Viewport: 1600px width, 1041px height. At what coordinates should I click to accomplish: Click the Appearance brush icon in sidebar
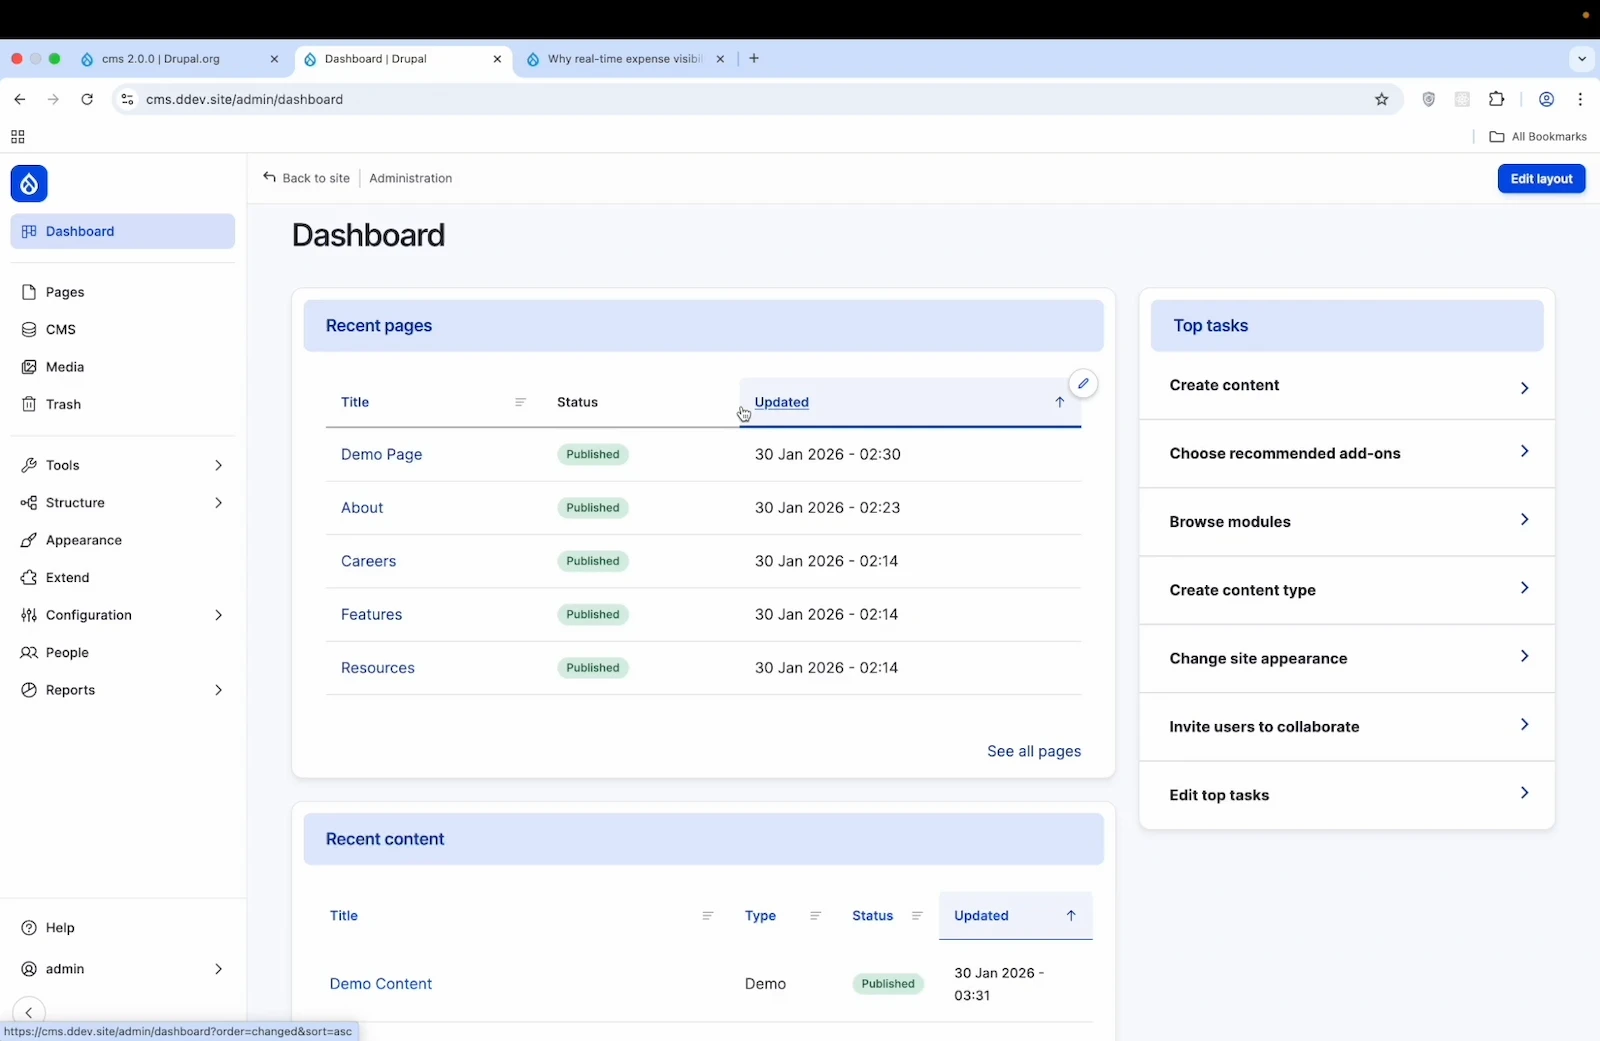pos(29,540)
